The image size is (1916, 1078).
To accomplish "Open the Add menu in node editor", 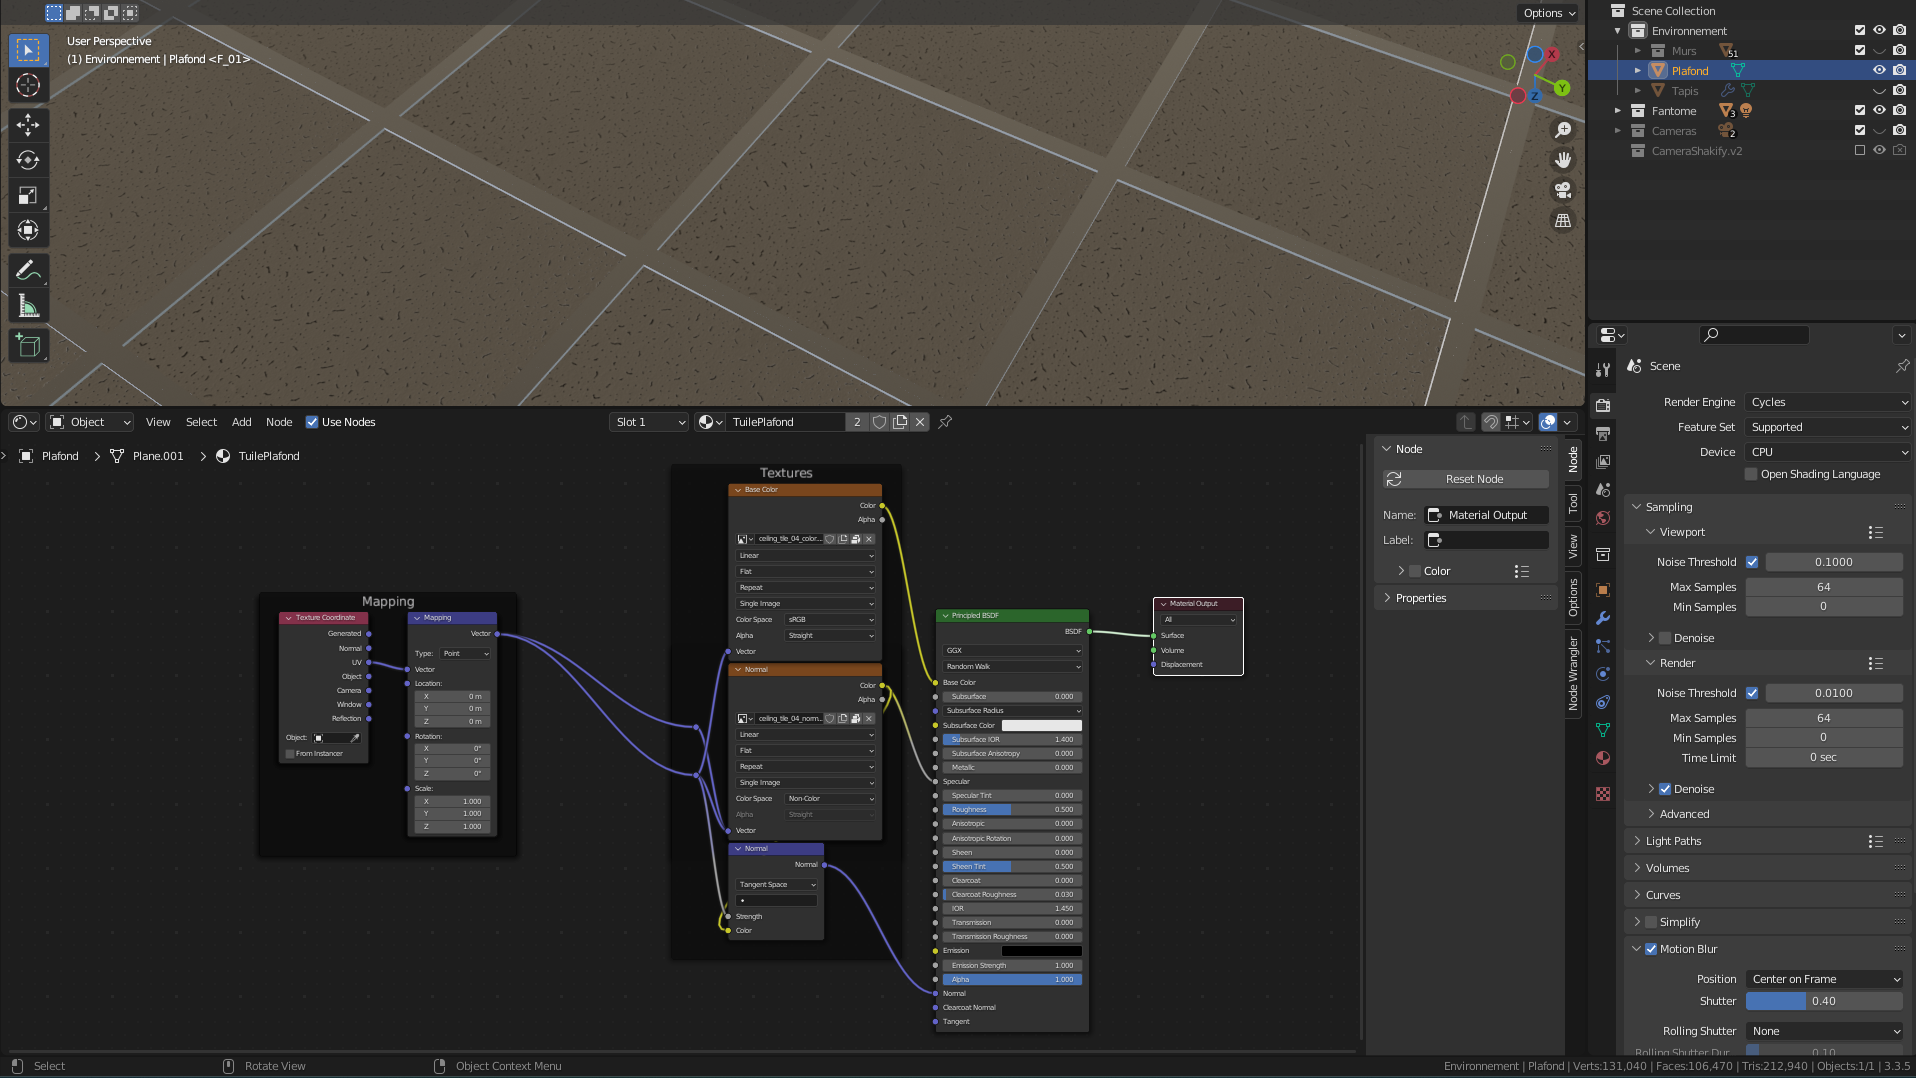I will tap(241, 422).
